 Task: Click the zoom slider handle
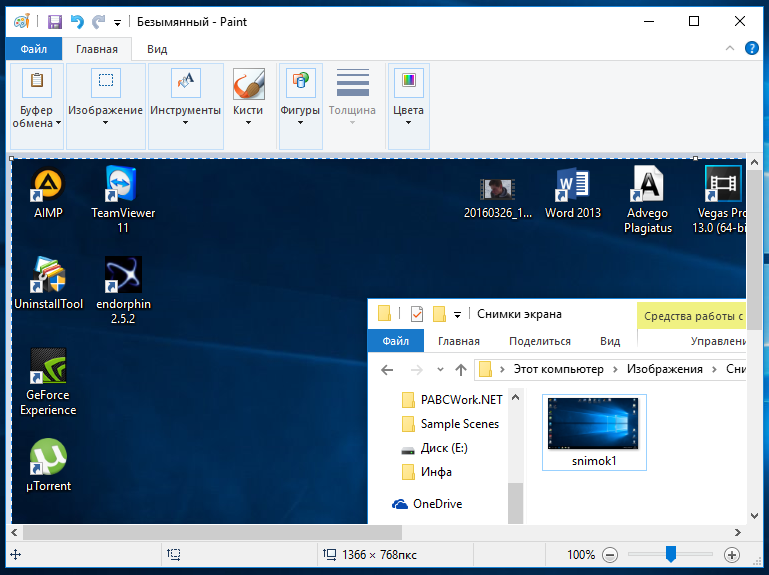click(671, 554)
